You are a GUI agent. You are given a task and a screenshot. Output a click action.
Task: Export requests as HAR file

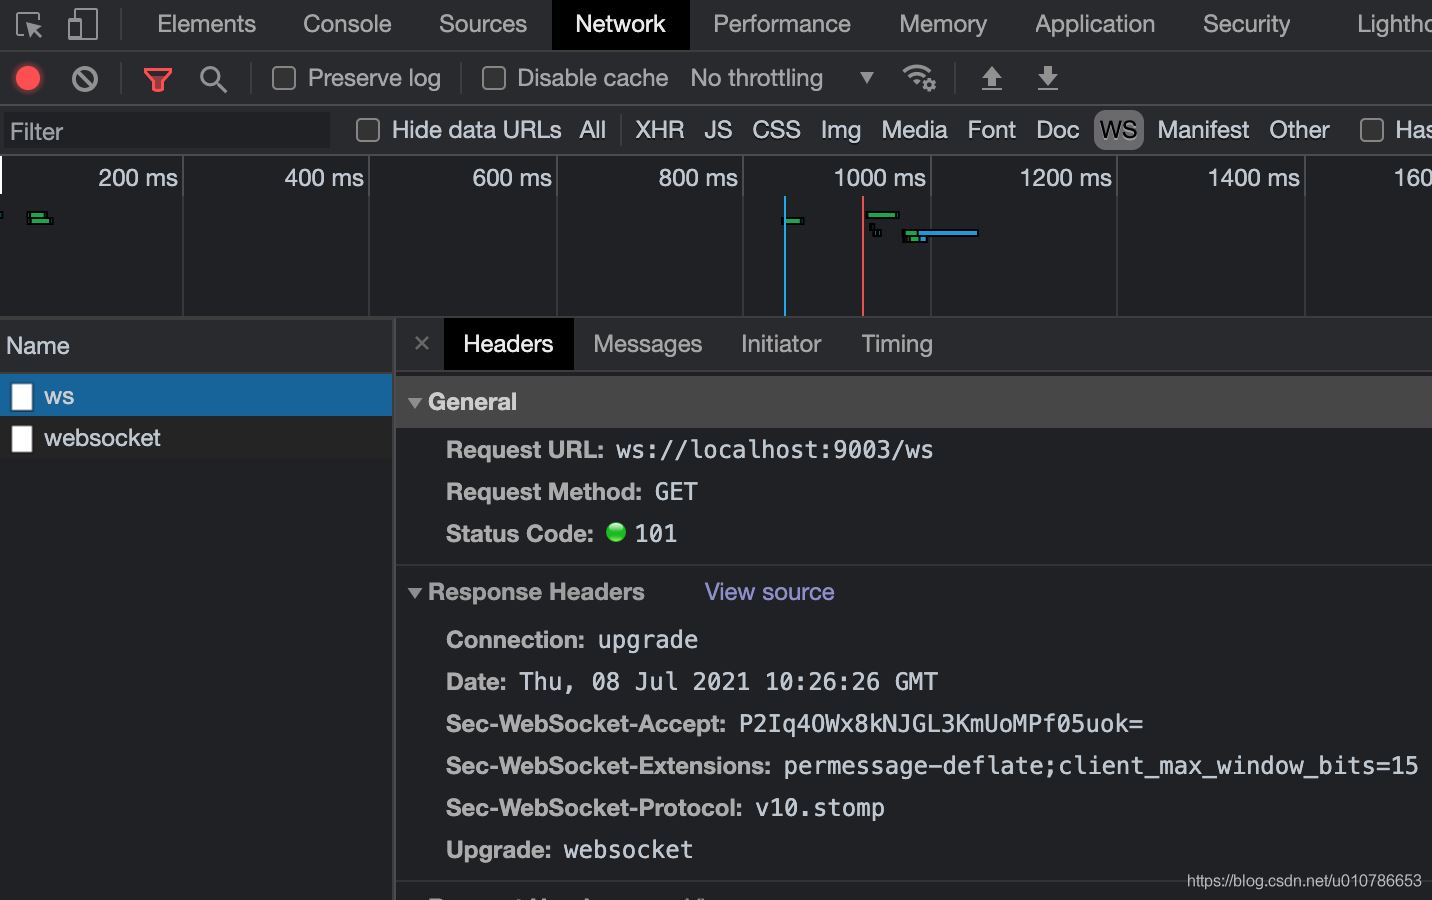(1047, 78)
